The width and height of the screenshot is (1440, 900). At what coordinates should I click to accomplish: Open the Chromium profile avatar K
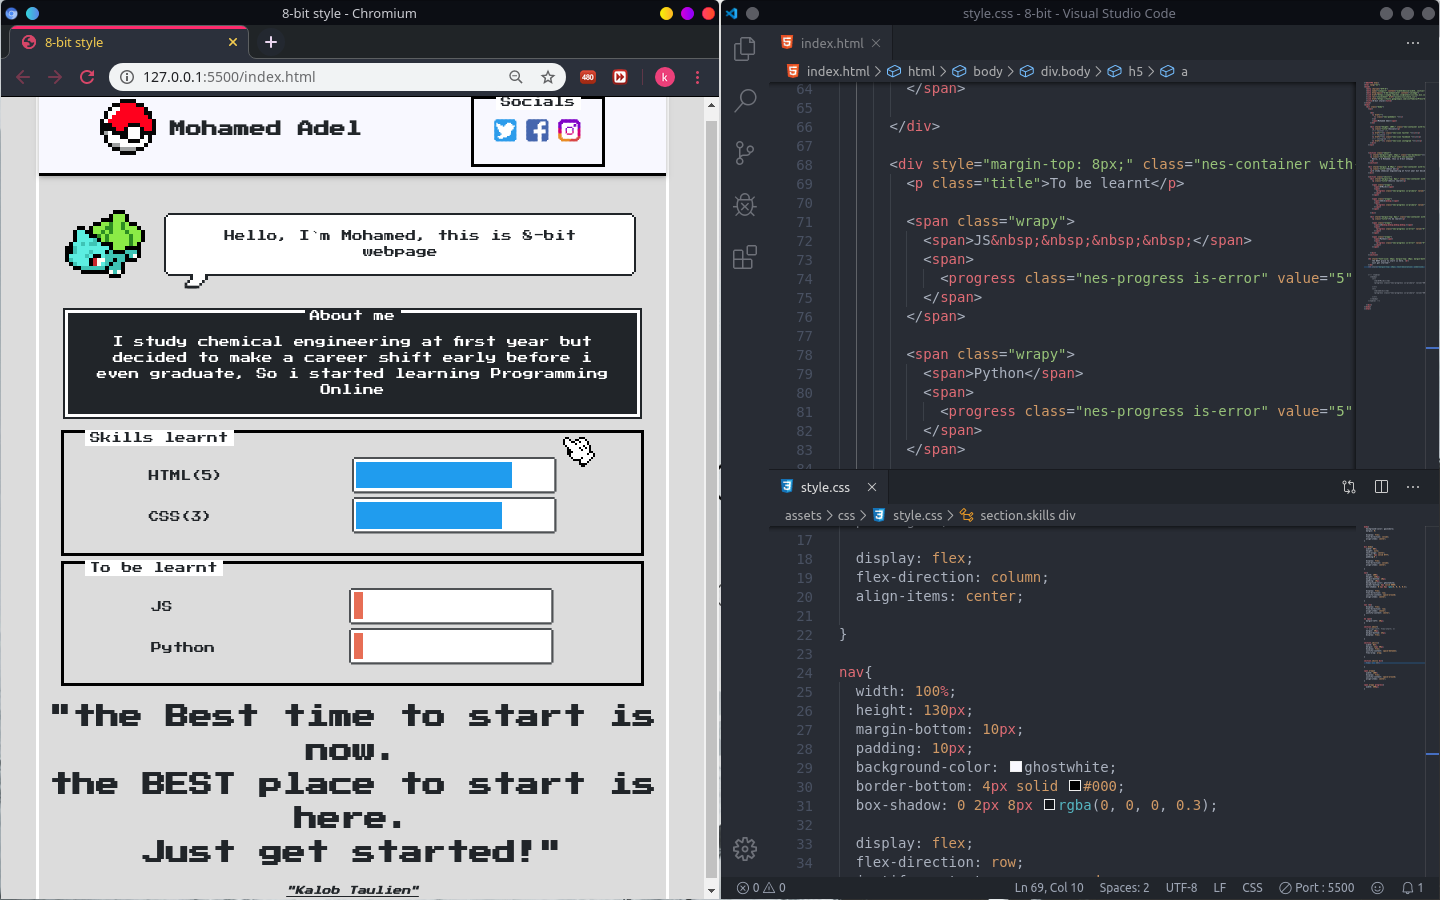pos(665,77)
